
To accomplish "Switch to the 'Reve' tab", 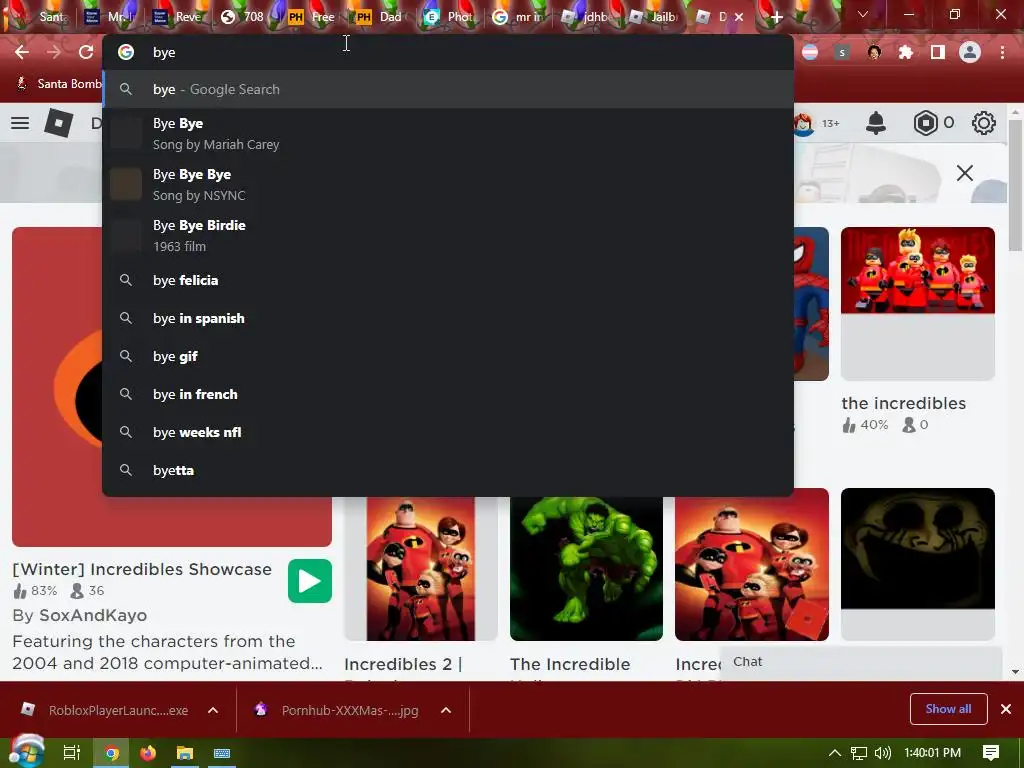I will tap(176, 17).
